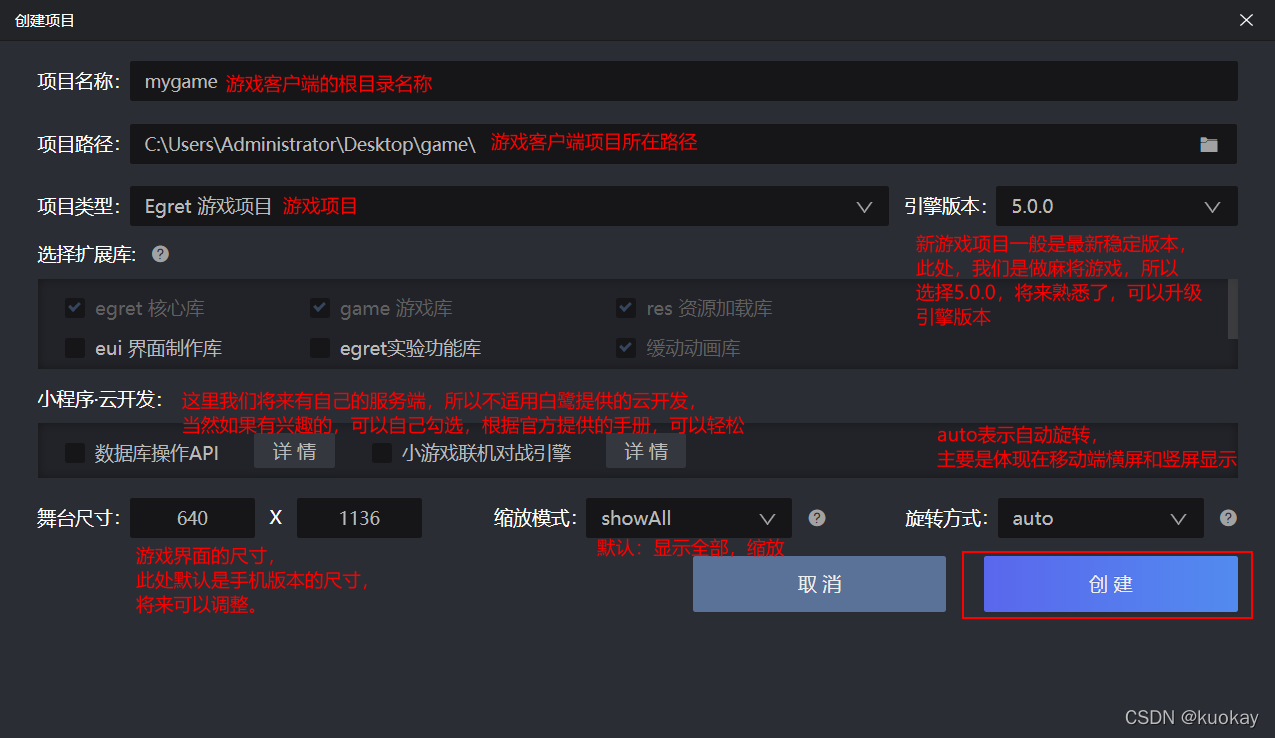Enable the 小游戏联机对战引擎 option
This screenshot has width=1275, height=738.
coord(381,452)
